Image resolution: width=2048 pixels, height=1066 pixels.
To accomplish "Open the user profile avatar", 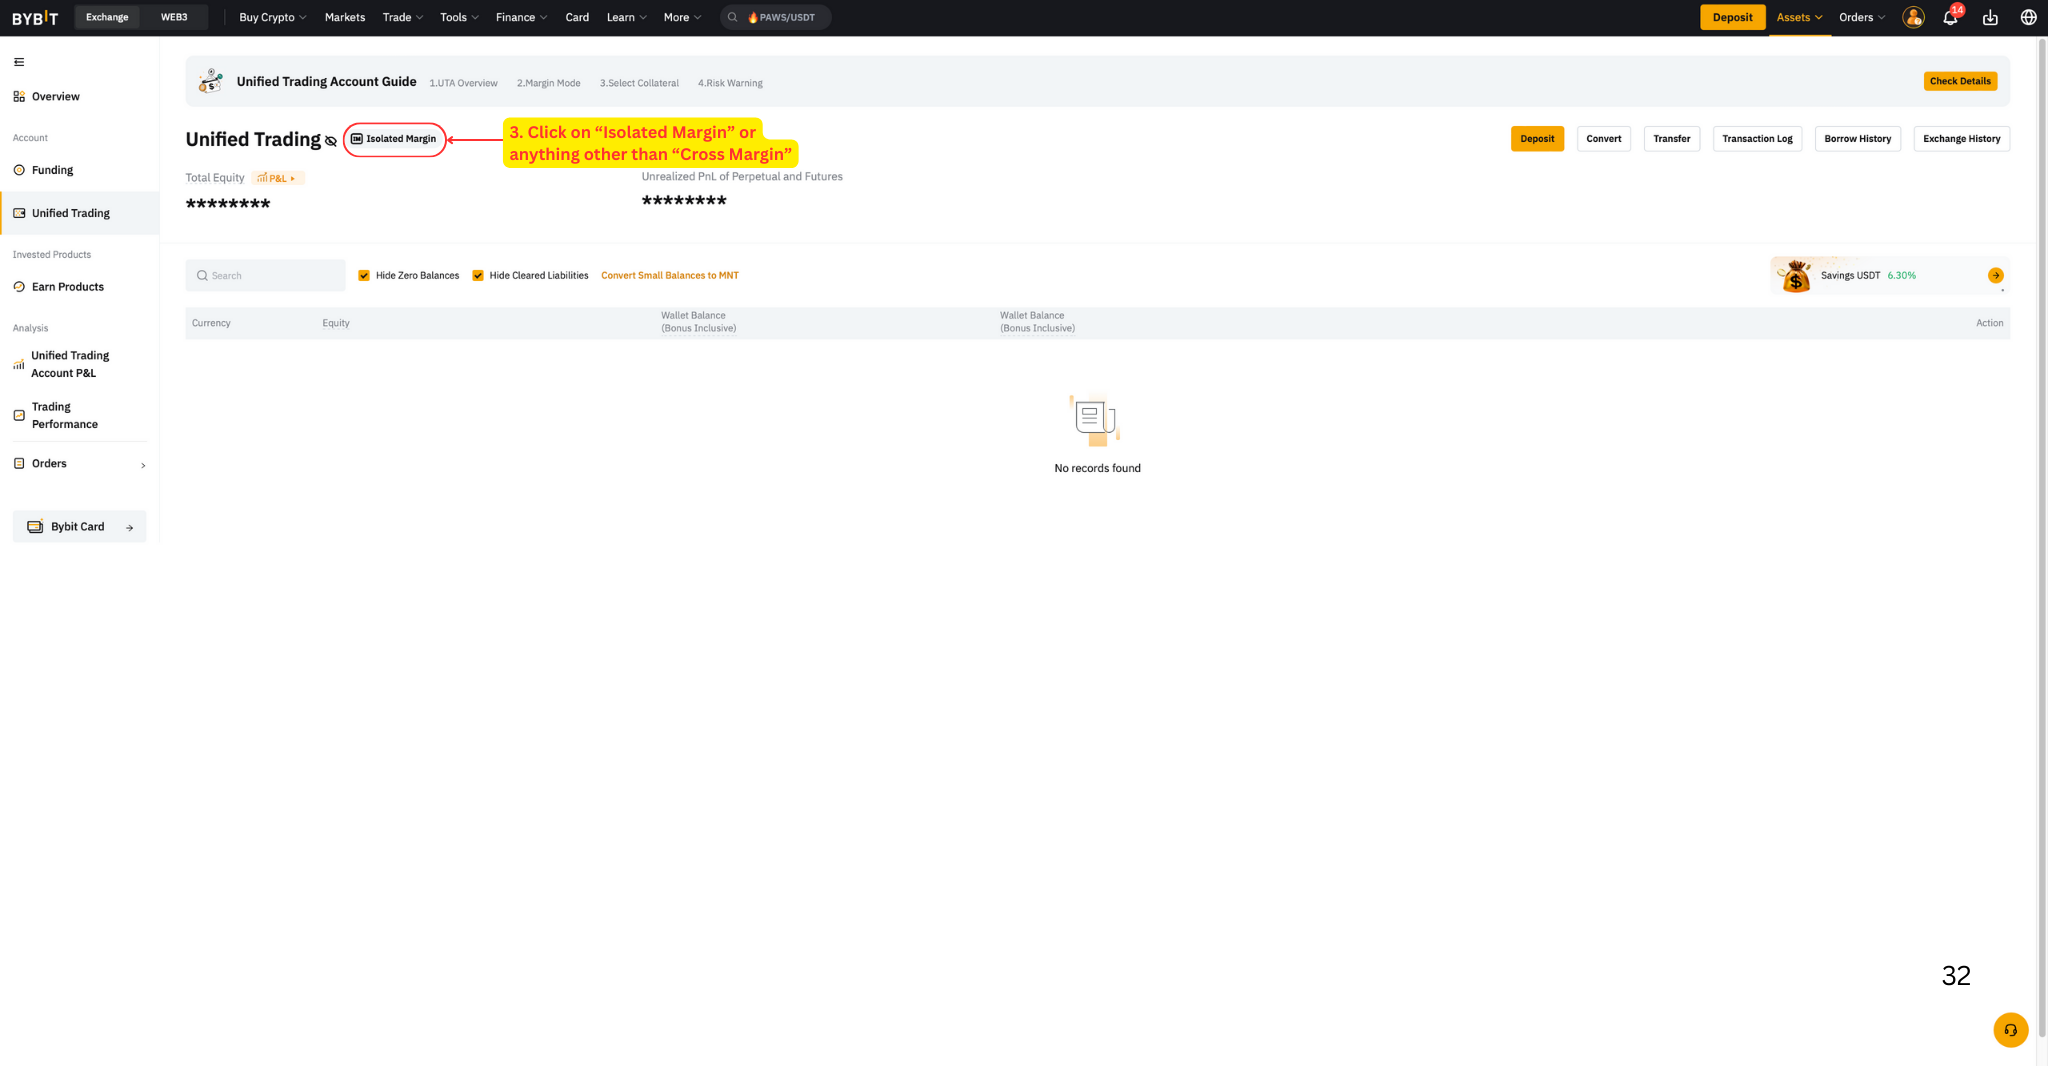I will [x=1913, y=17].
